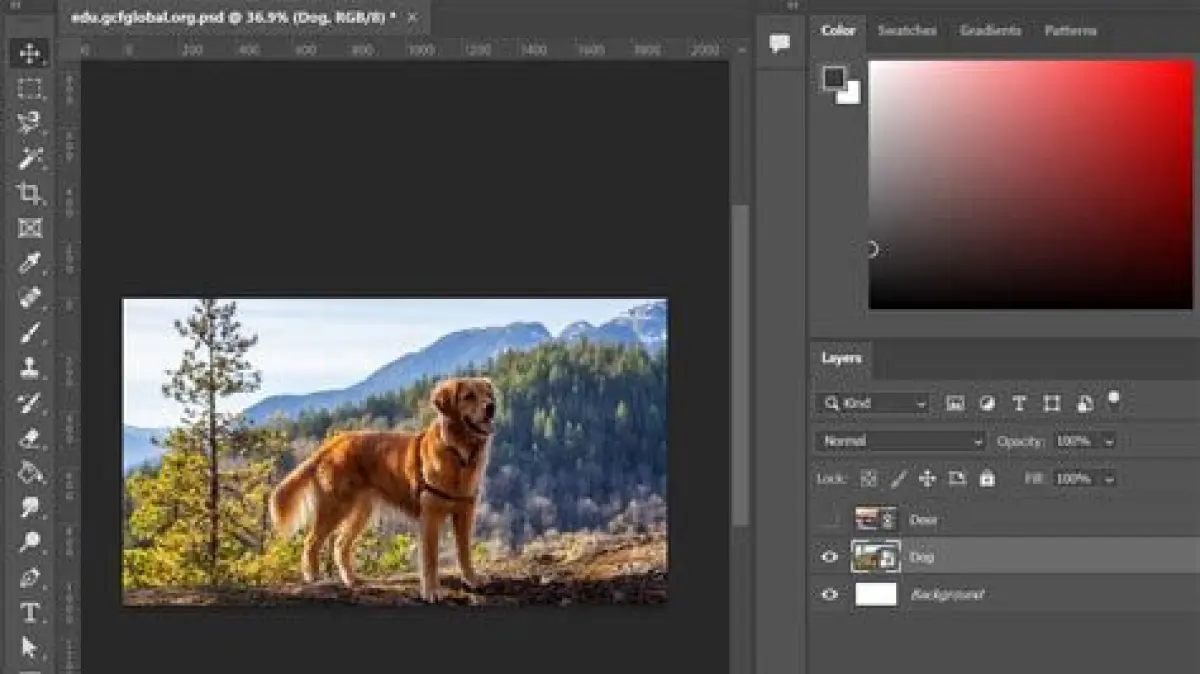Expand the Opacity percentage dropdown

click(x=1108, y=441)
